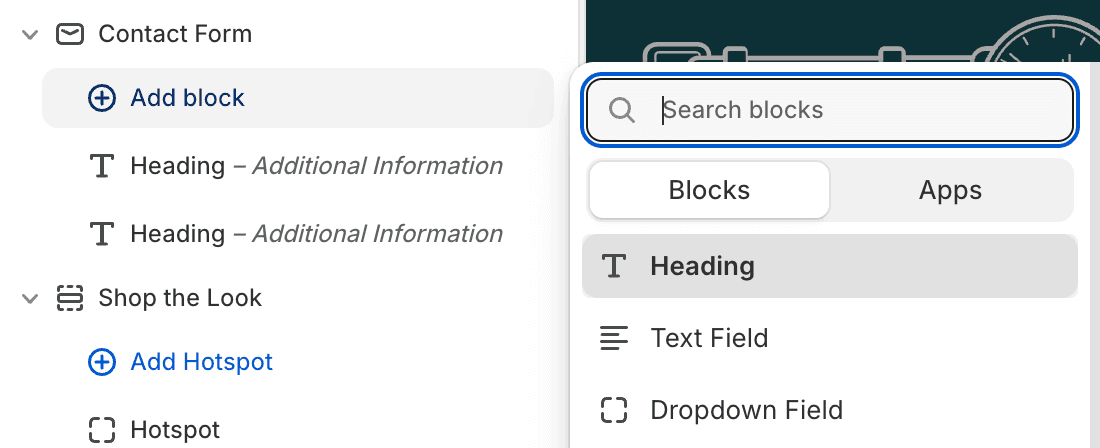Click the plus icon beside Add Hotspot
This screenshot has width=1100, height=448.
point(102,362)
